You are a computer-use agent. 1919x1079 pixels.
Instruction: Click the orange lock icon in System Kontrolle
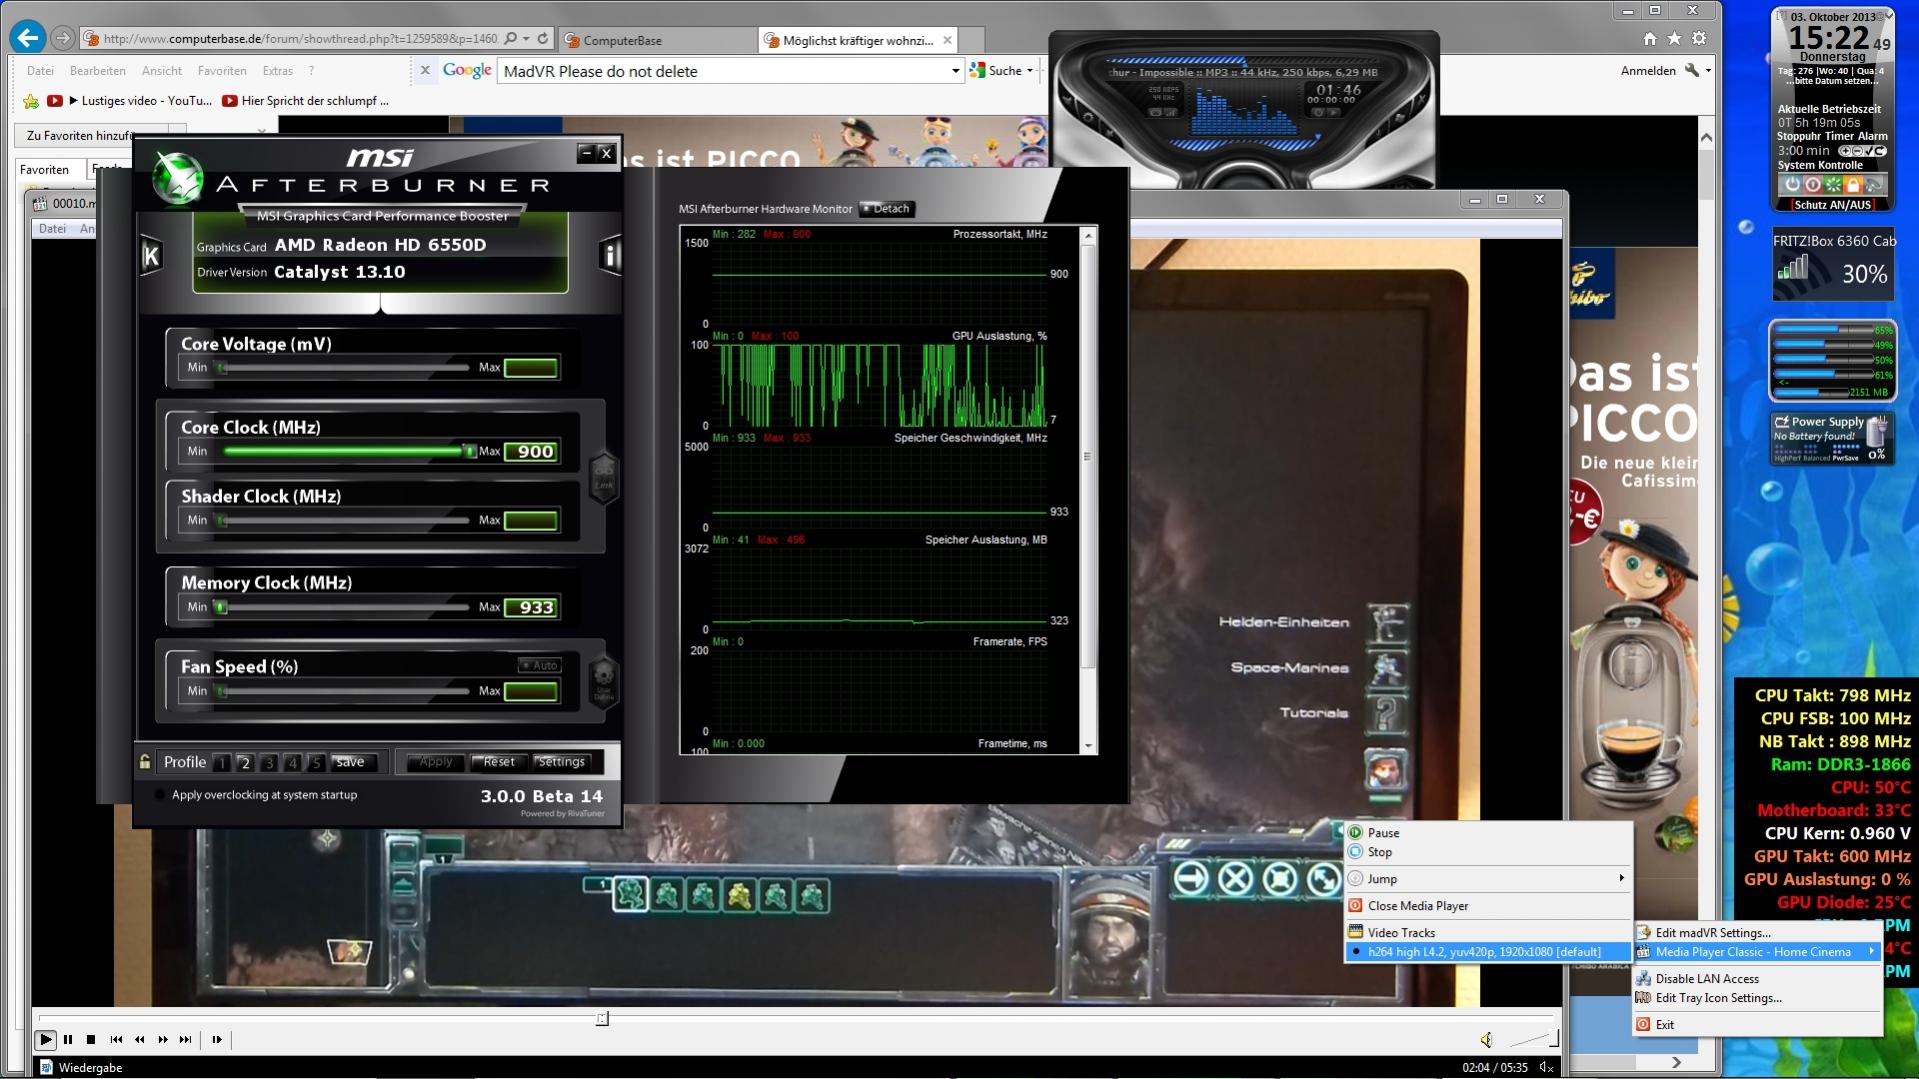tap(1853, 184)
